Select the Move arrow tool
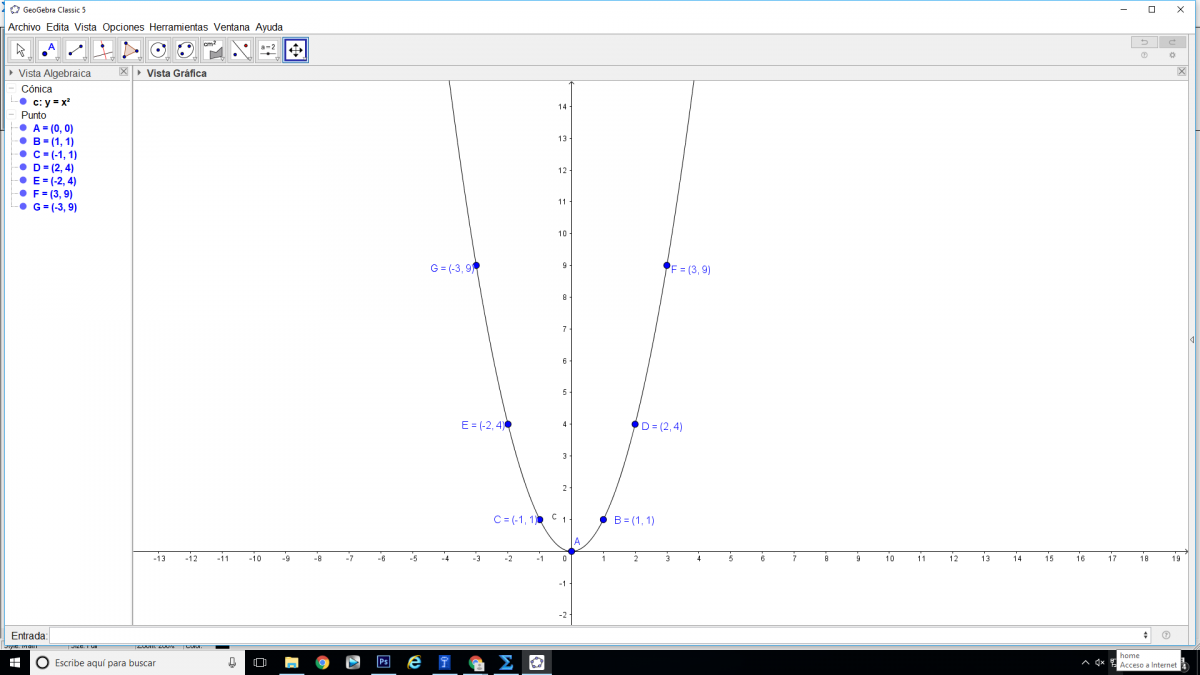 pyautogui.click(x=20, y=50)
